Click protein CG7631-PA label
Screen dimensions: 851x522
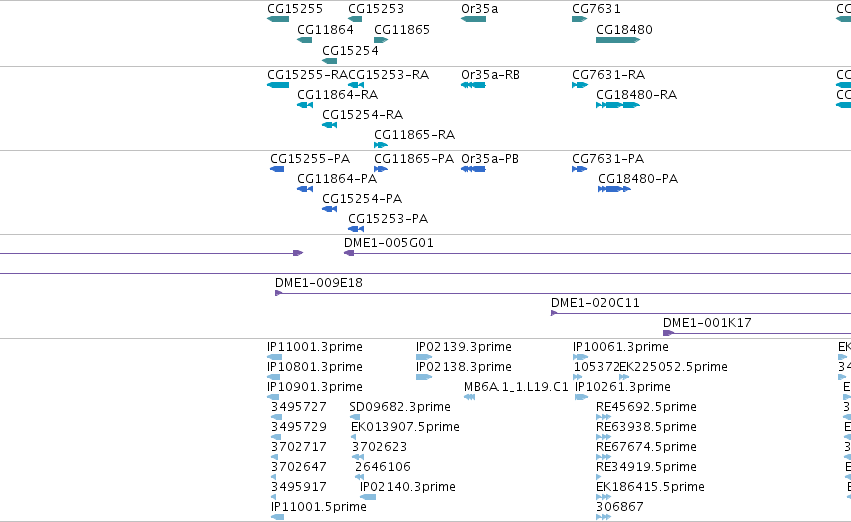click(608, 159)
